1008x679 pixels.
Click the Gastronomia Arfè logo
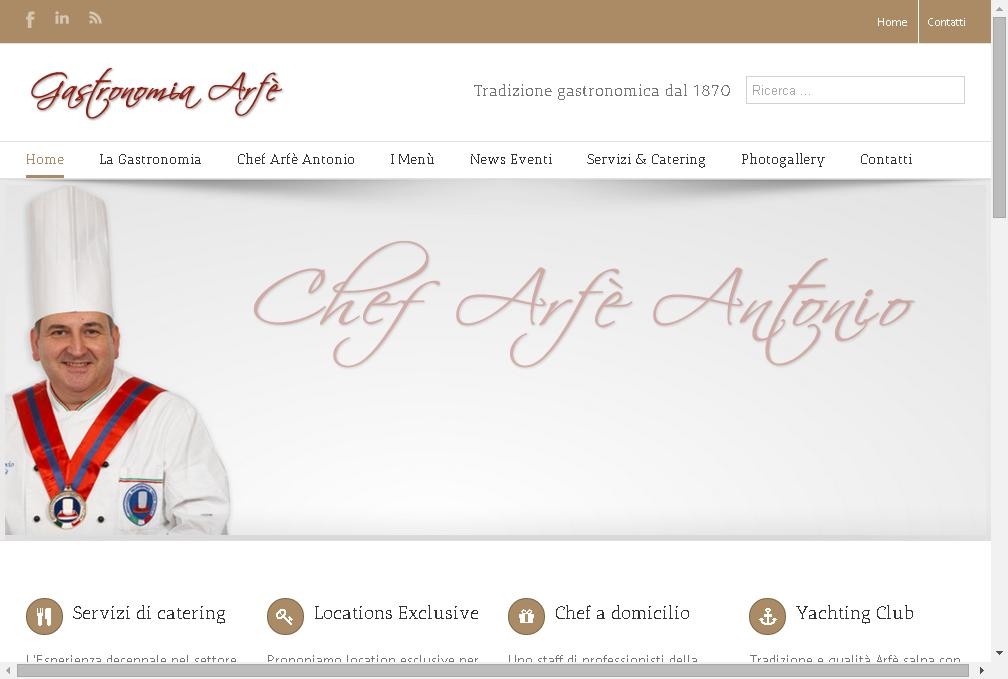point(156,93)
